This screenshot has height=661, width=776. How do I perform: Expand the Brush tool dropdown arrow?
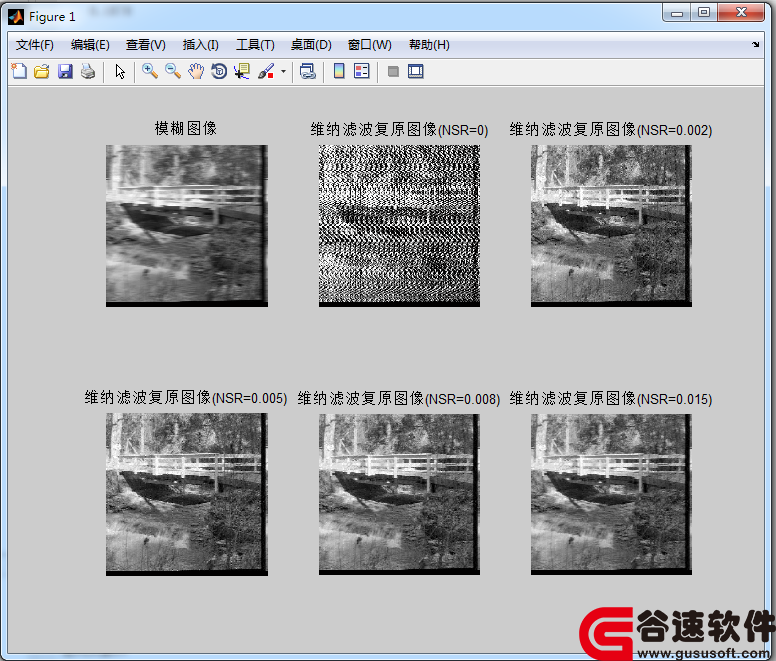284,71
